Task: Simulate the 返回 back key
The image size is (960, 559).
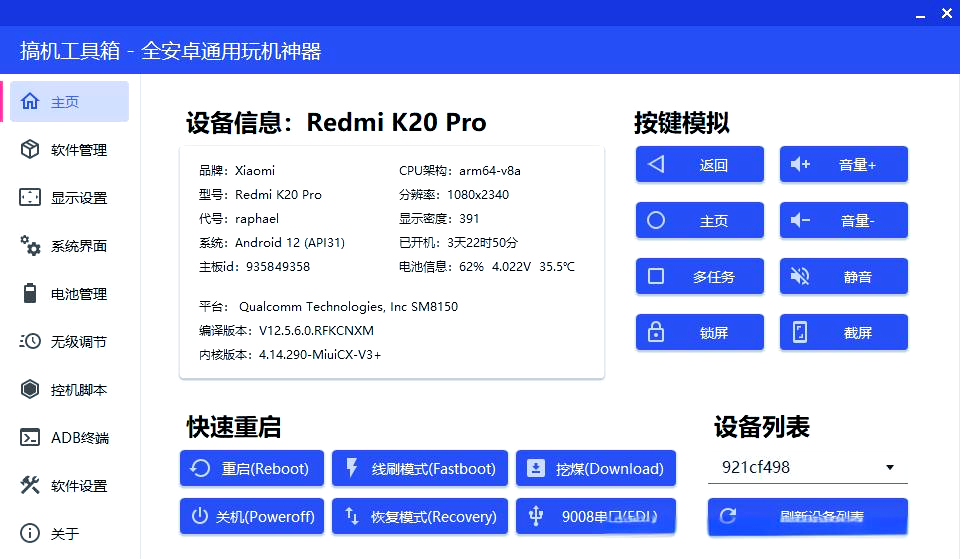Action: 700,164
